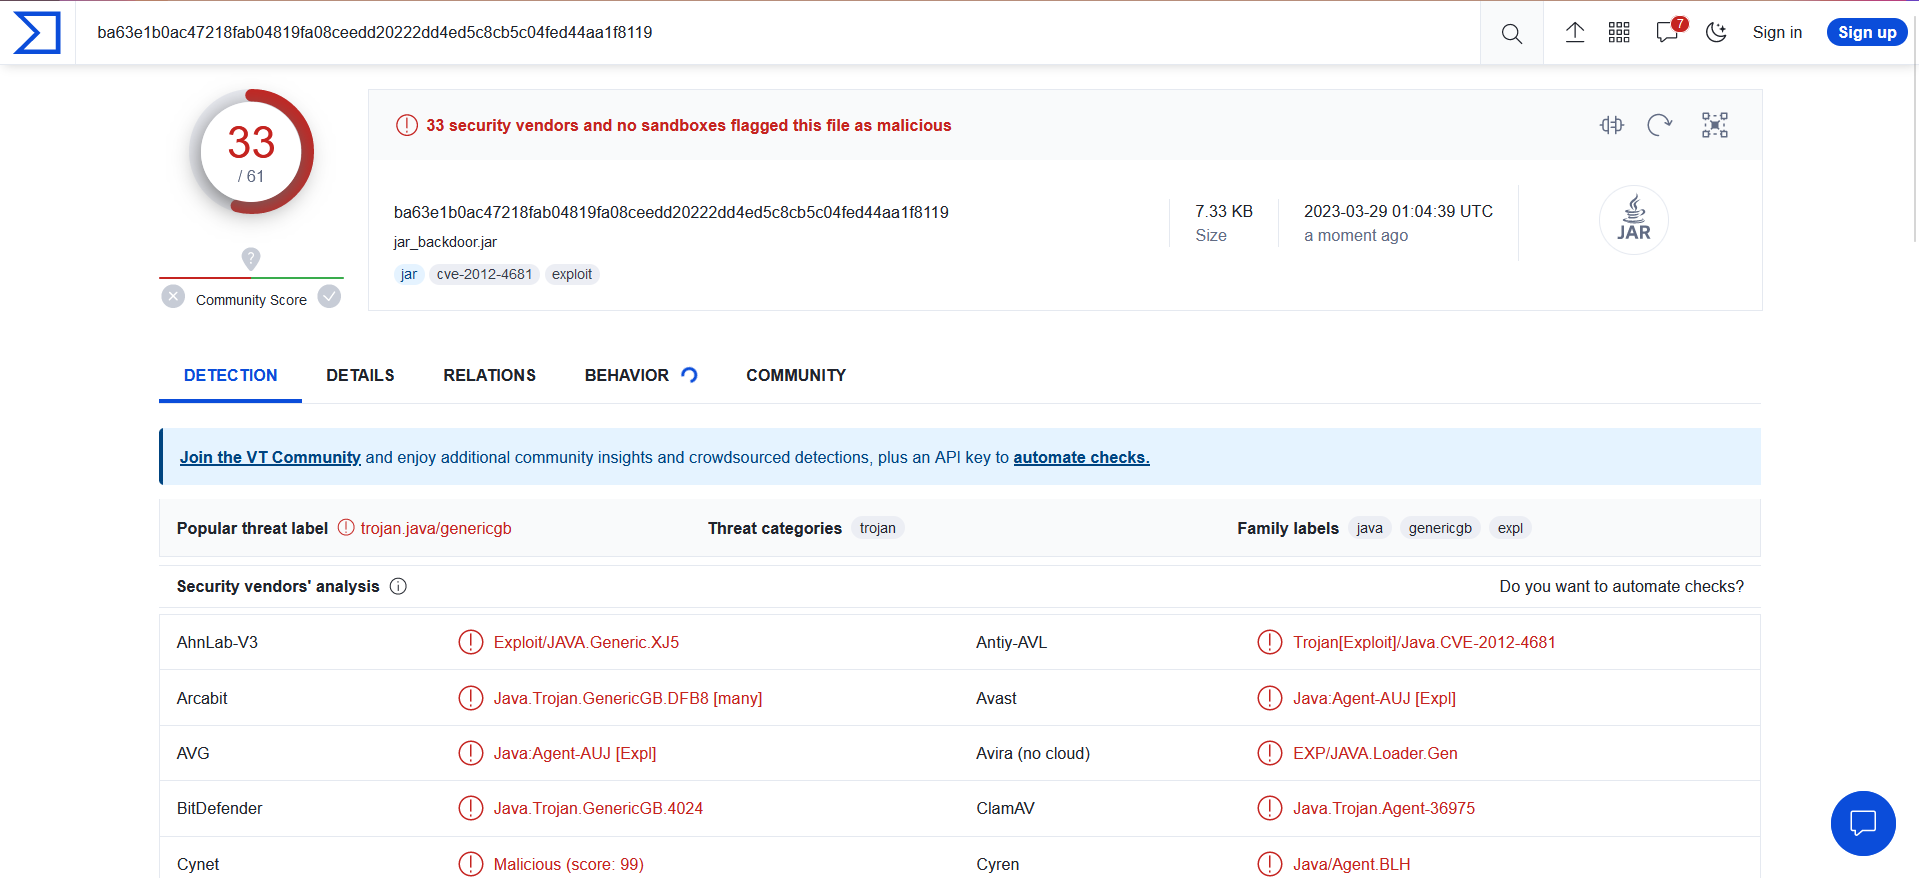Open the graph view icon
This screenshot has width=1919, height=878.
tap(1715, 125)
